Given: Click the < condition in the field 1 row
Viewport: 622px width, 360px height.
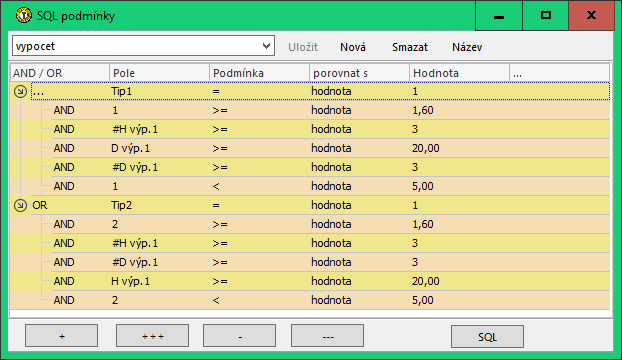Looking at the screenshot, I should (216, 186).
